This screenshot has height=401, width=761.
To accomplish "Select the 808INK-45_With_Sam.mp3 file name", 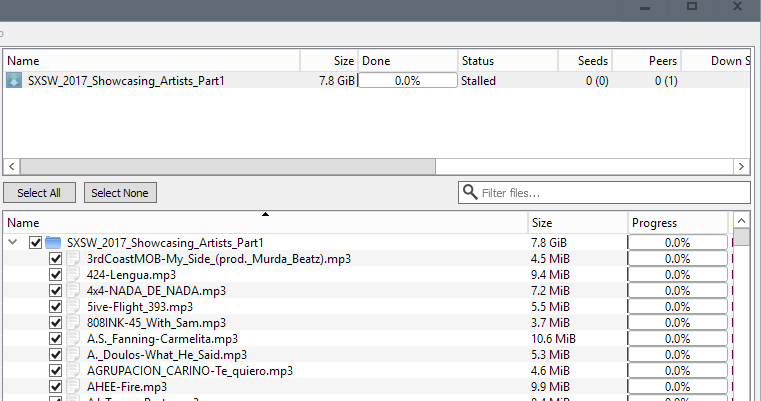I will [x=156, y=323].
